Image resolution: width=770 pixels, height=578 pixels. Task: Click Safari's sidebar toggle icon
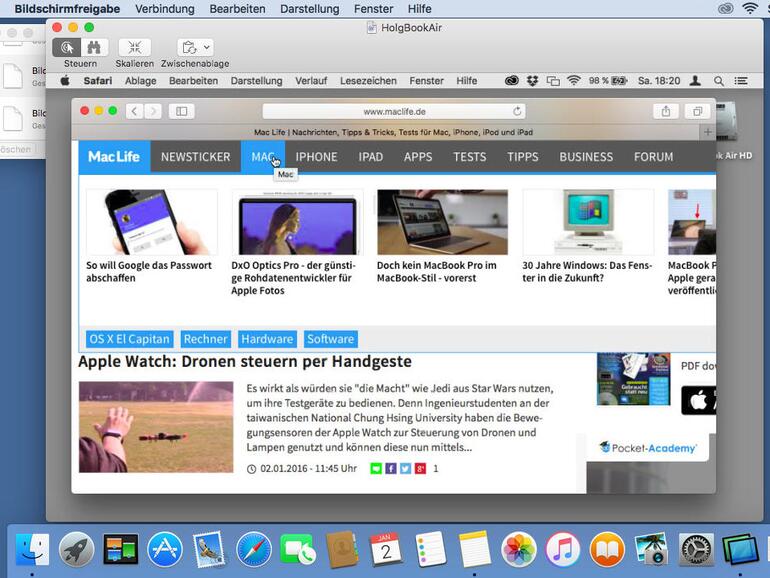(181, 111)
